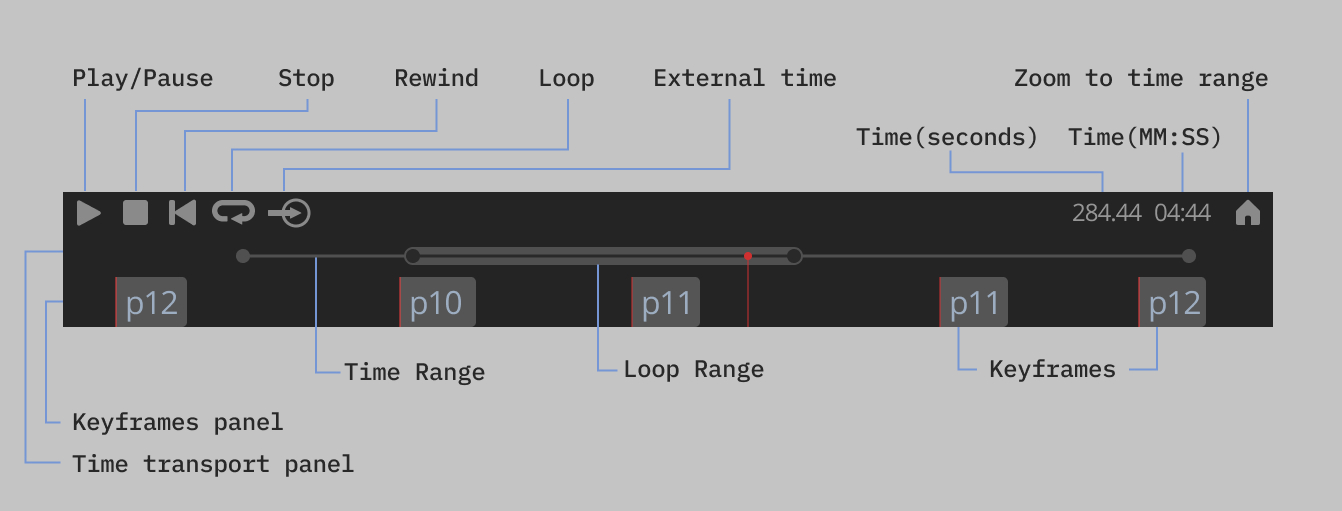Enable the External time icon
Screen dimensions: 1342x511
point(290,213)
